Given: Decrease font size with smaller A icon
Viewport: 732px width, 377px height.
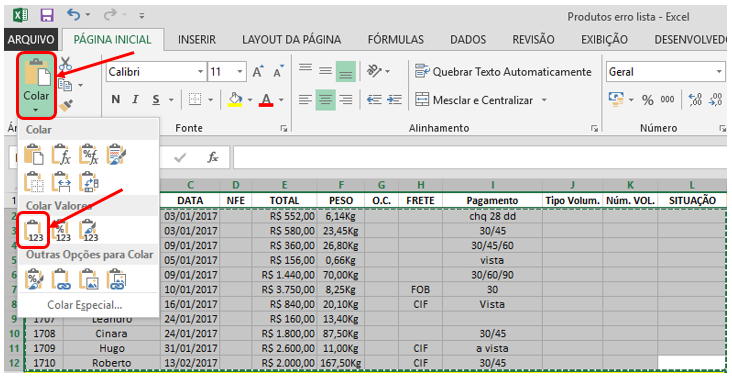Looking at the screenshot, I should tap(279, 71).
